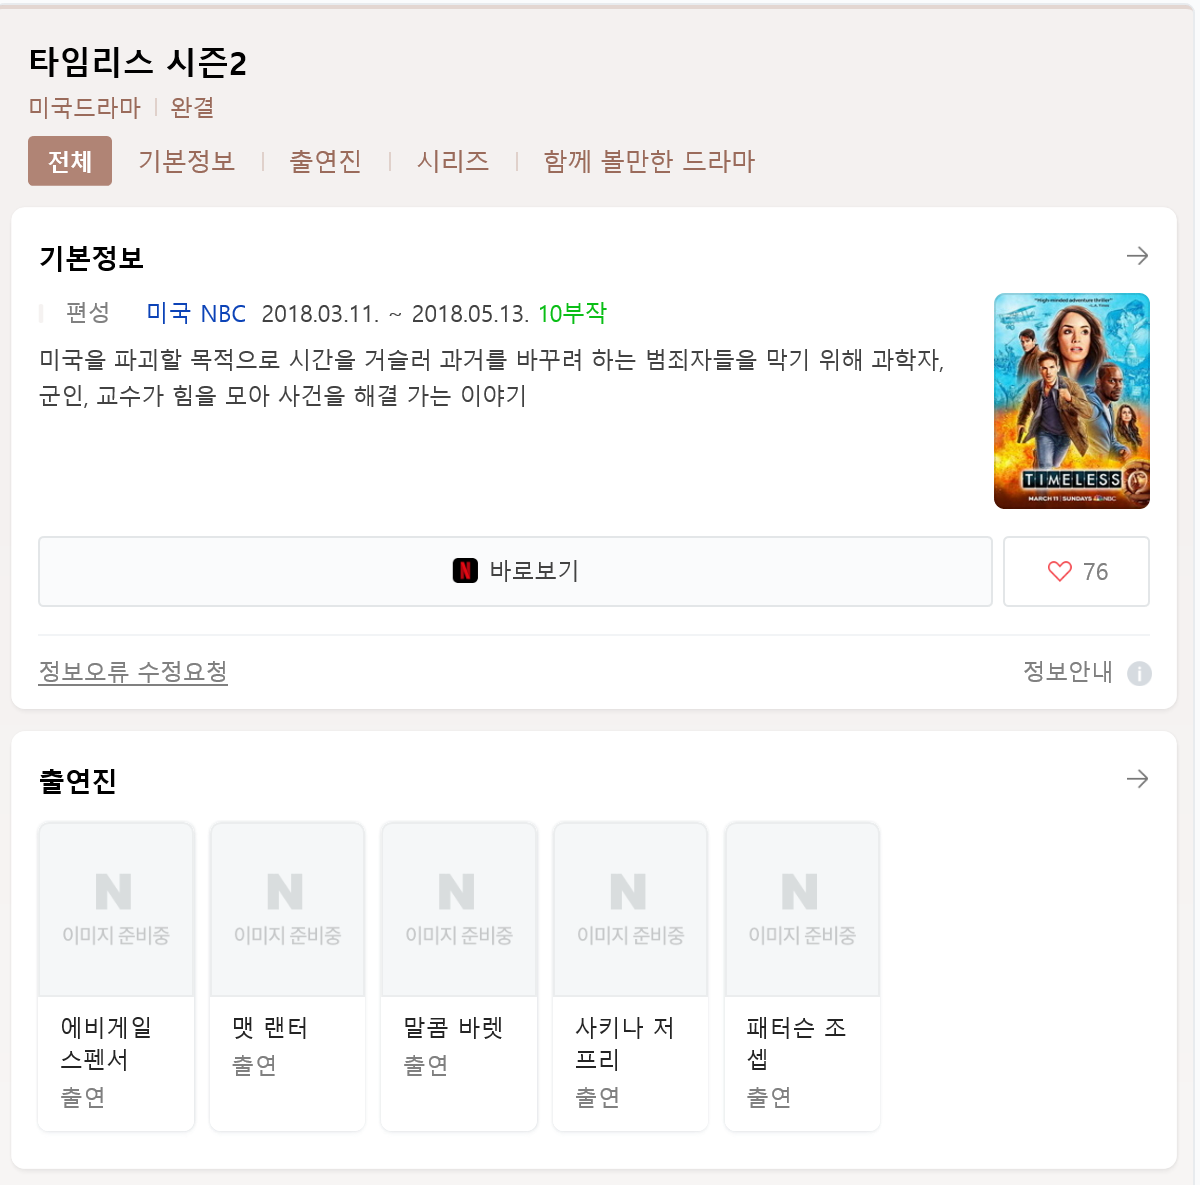The image size is (1200, 1185).
Task: Open the 미국 NBC broadcaster link
Action: [196, 313]
